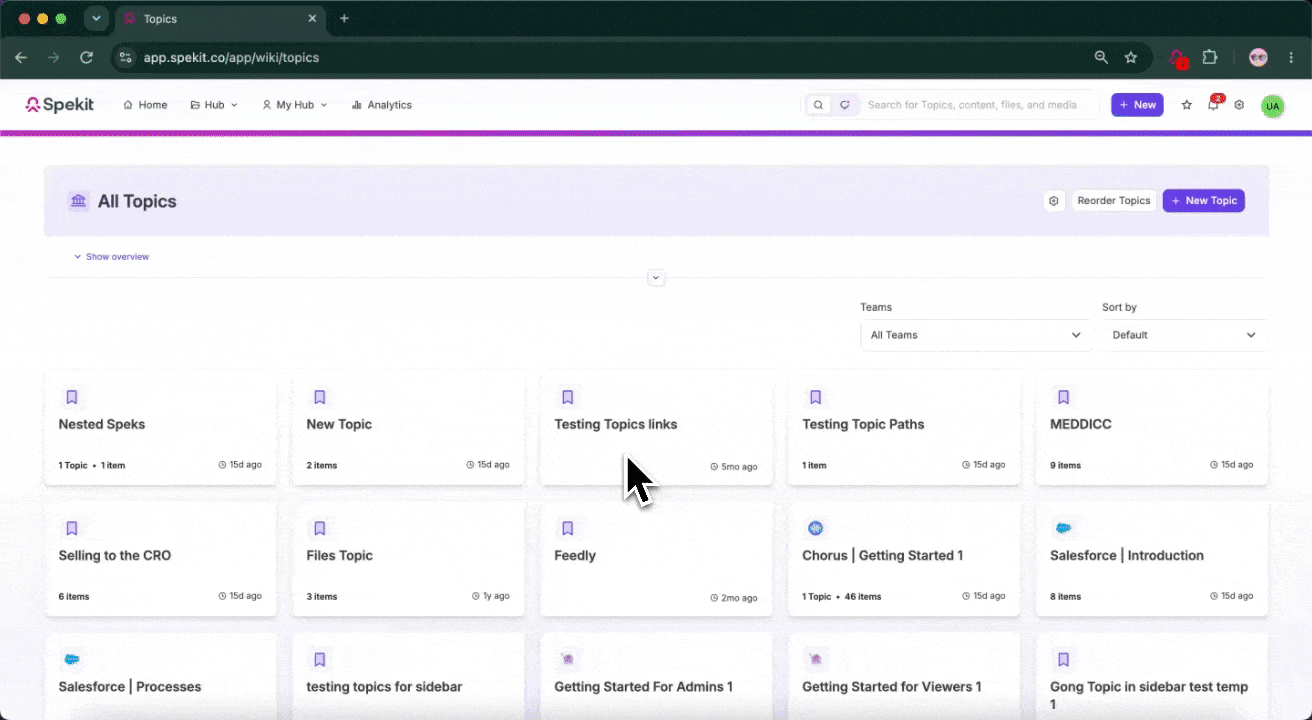Click the Reorder Topics button
1312x720 pixels.
tap(1114, 201)
